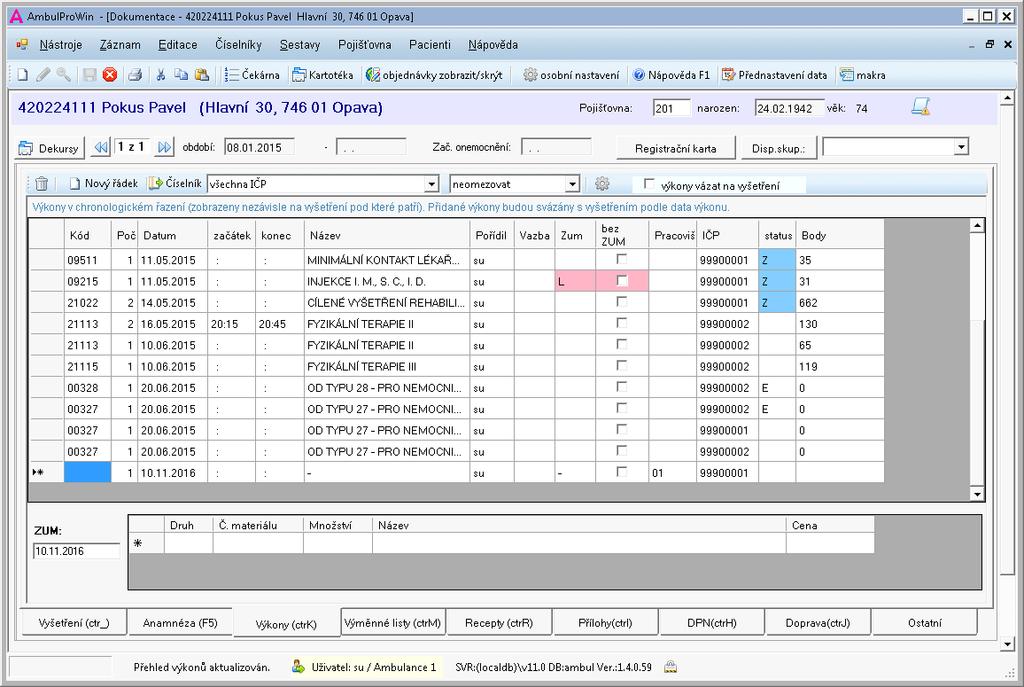Image resolution: width=1024 pixels, height=687 pixels.
Task: Switch to the Recepty (ctrR) tab
Action: pyautogui.click(x=499, y=623)
